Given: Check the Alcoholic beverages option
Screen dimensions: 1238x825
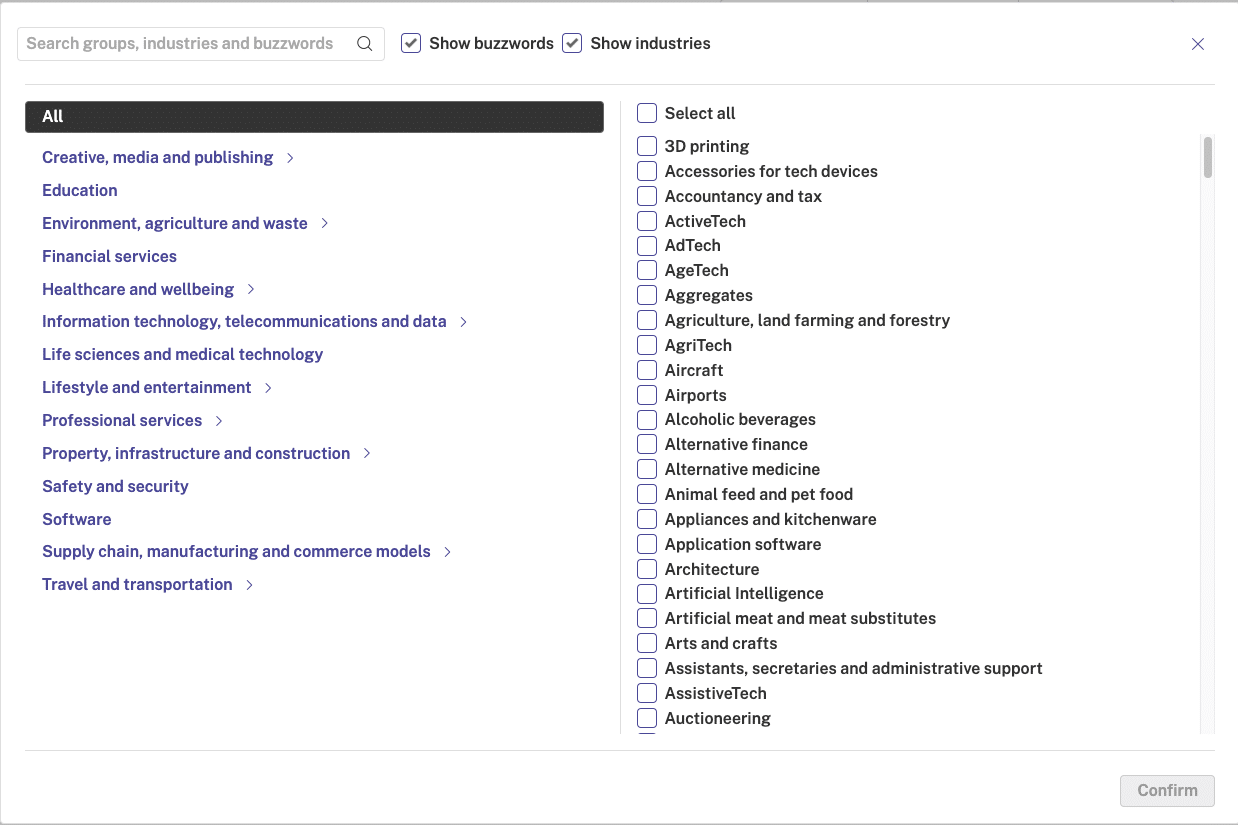Looking at the screenshot, I should point(646,419).
